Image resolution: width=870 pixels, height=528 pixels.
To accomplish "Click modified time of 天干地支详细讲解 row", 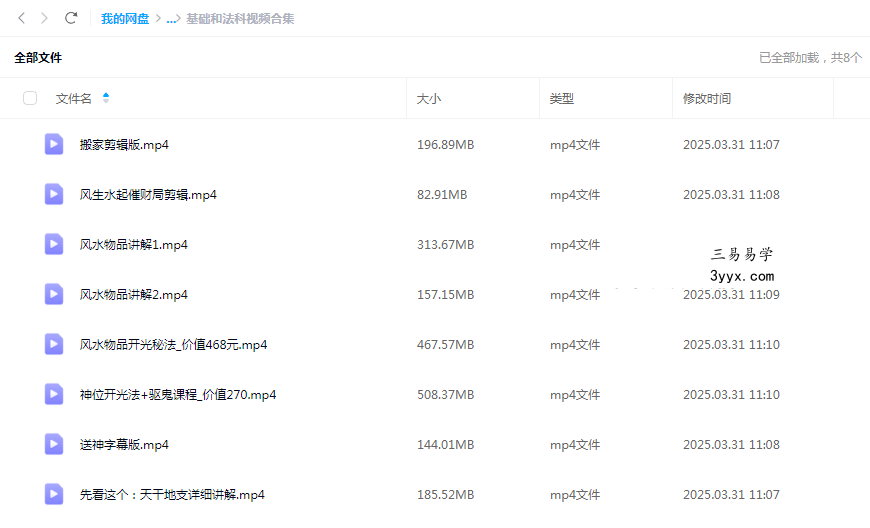I will (731, 494).
